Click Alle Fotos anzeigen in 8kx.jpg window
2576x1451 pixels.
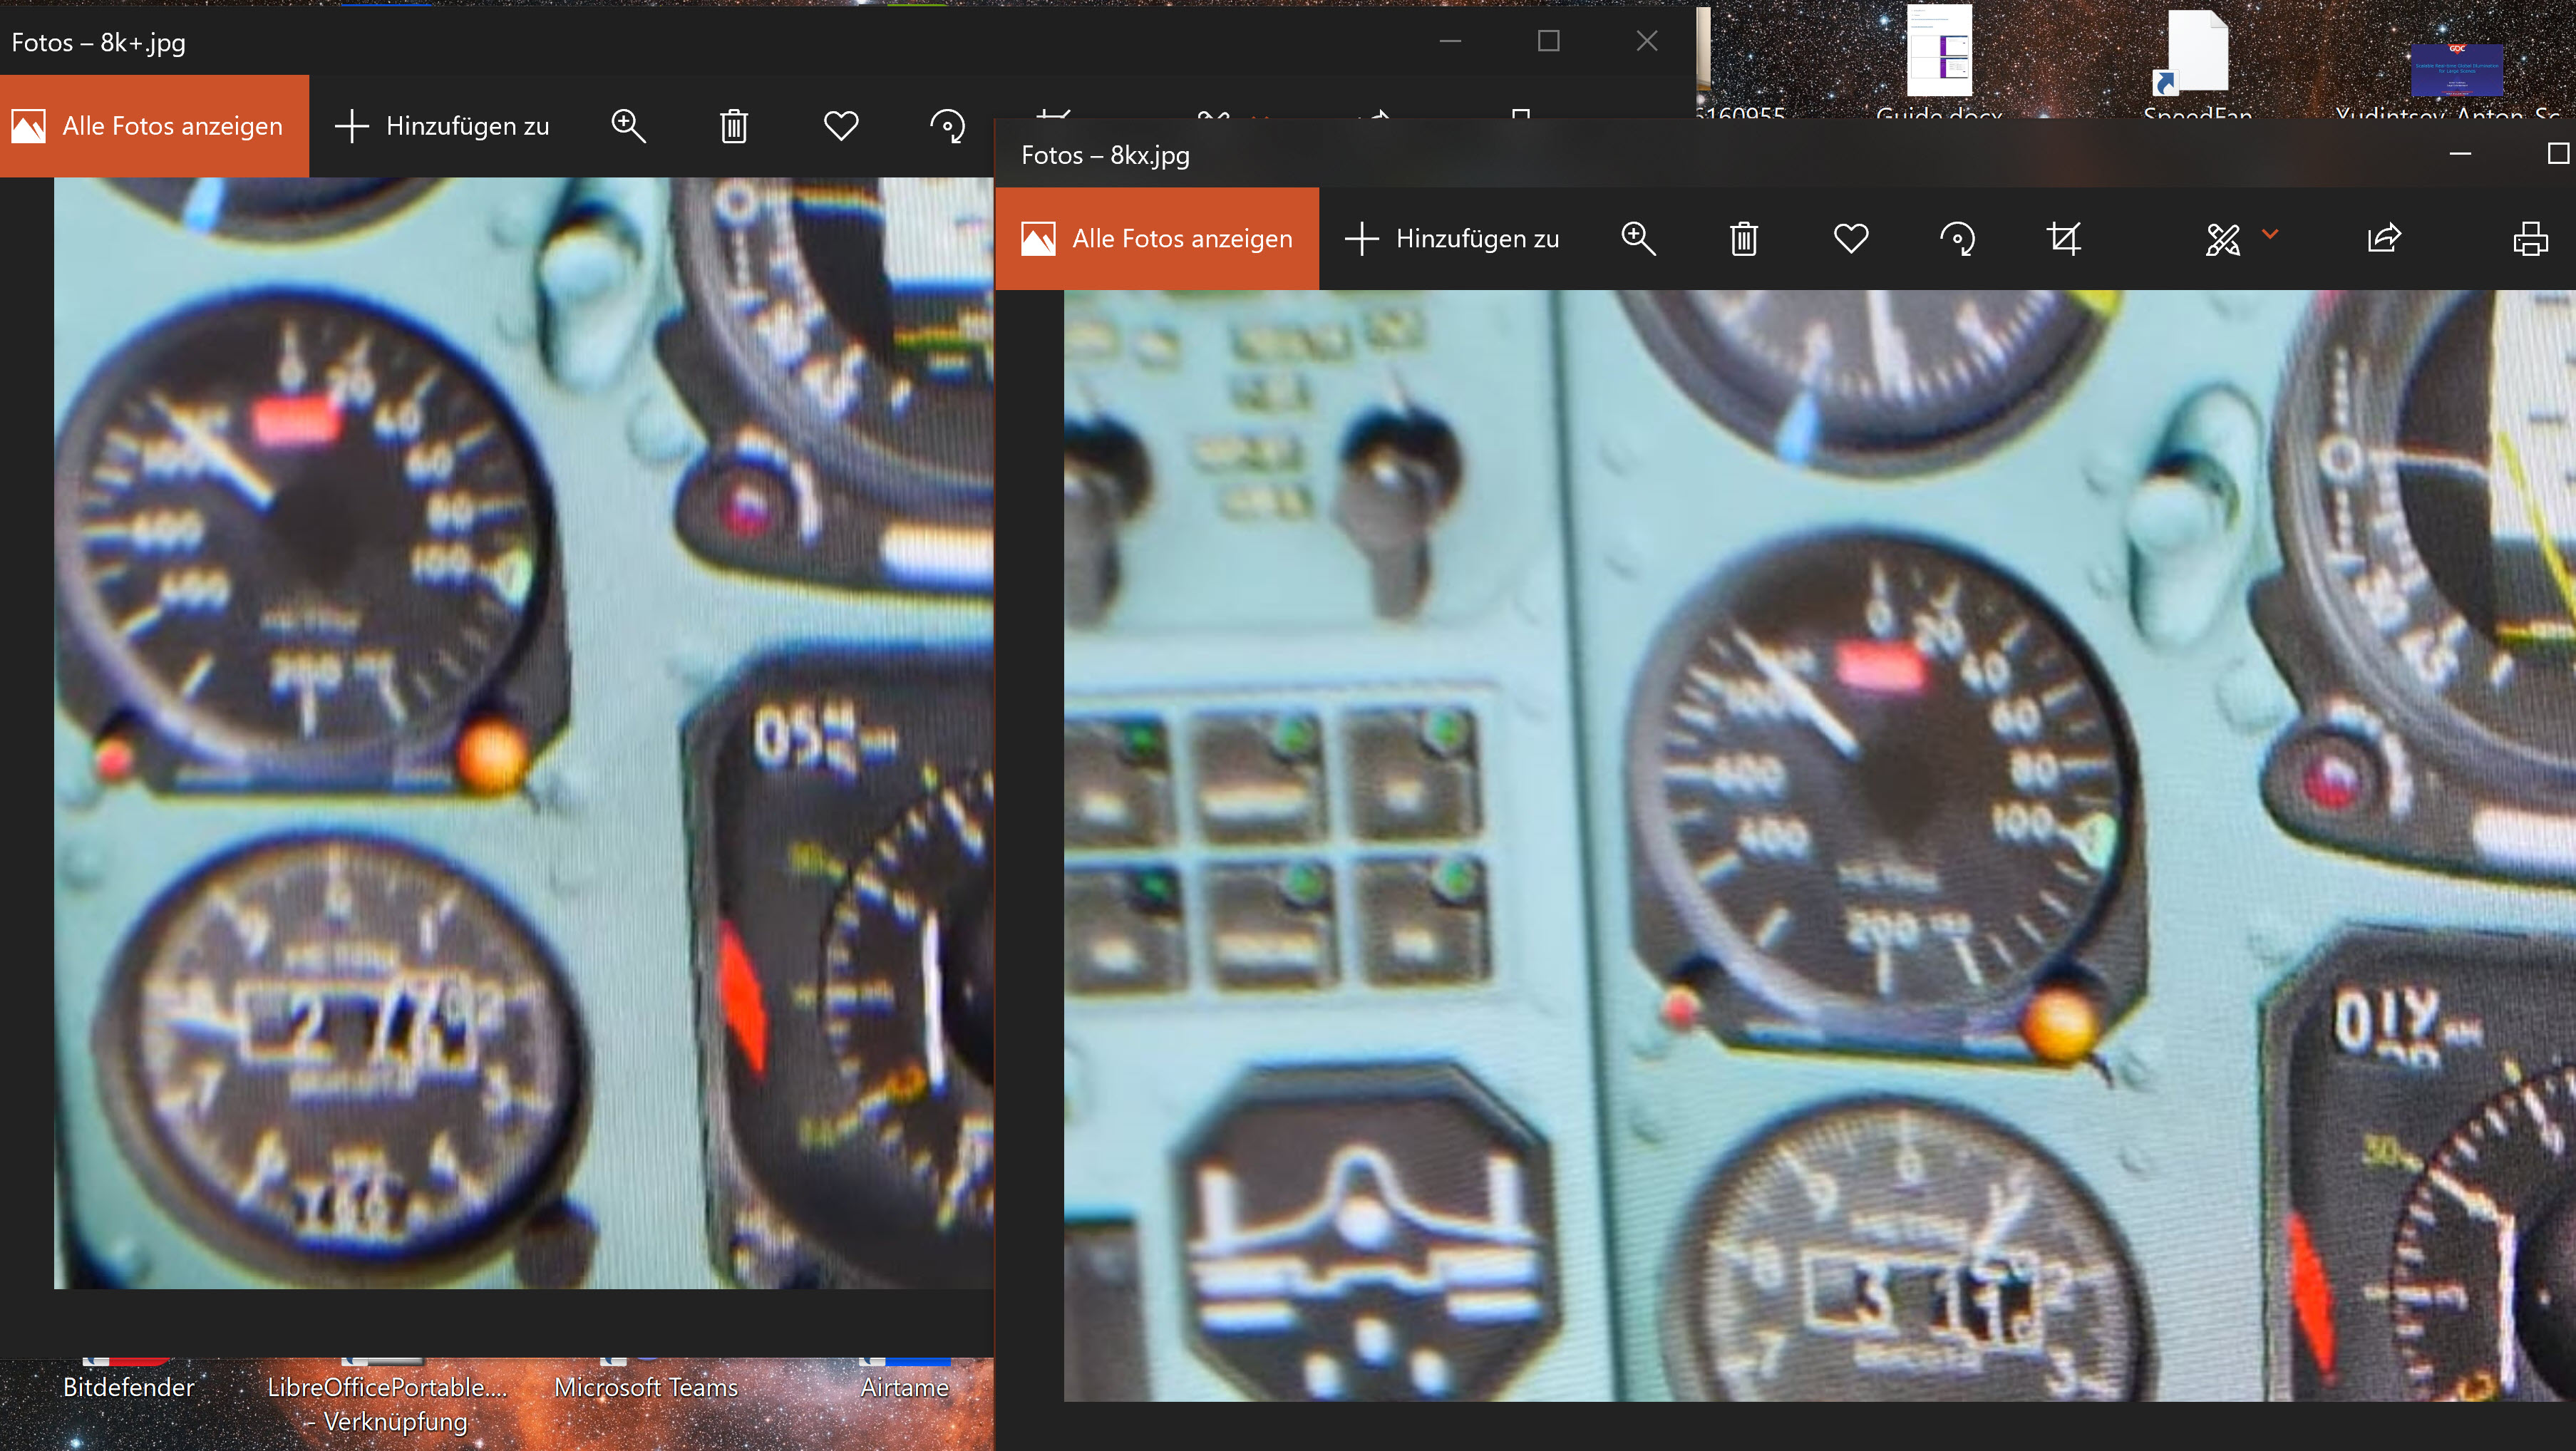1157,239
